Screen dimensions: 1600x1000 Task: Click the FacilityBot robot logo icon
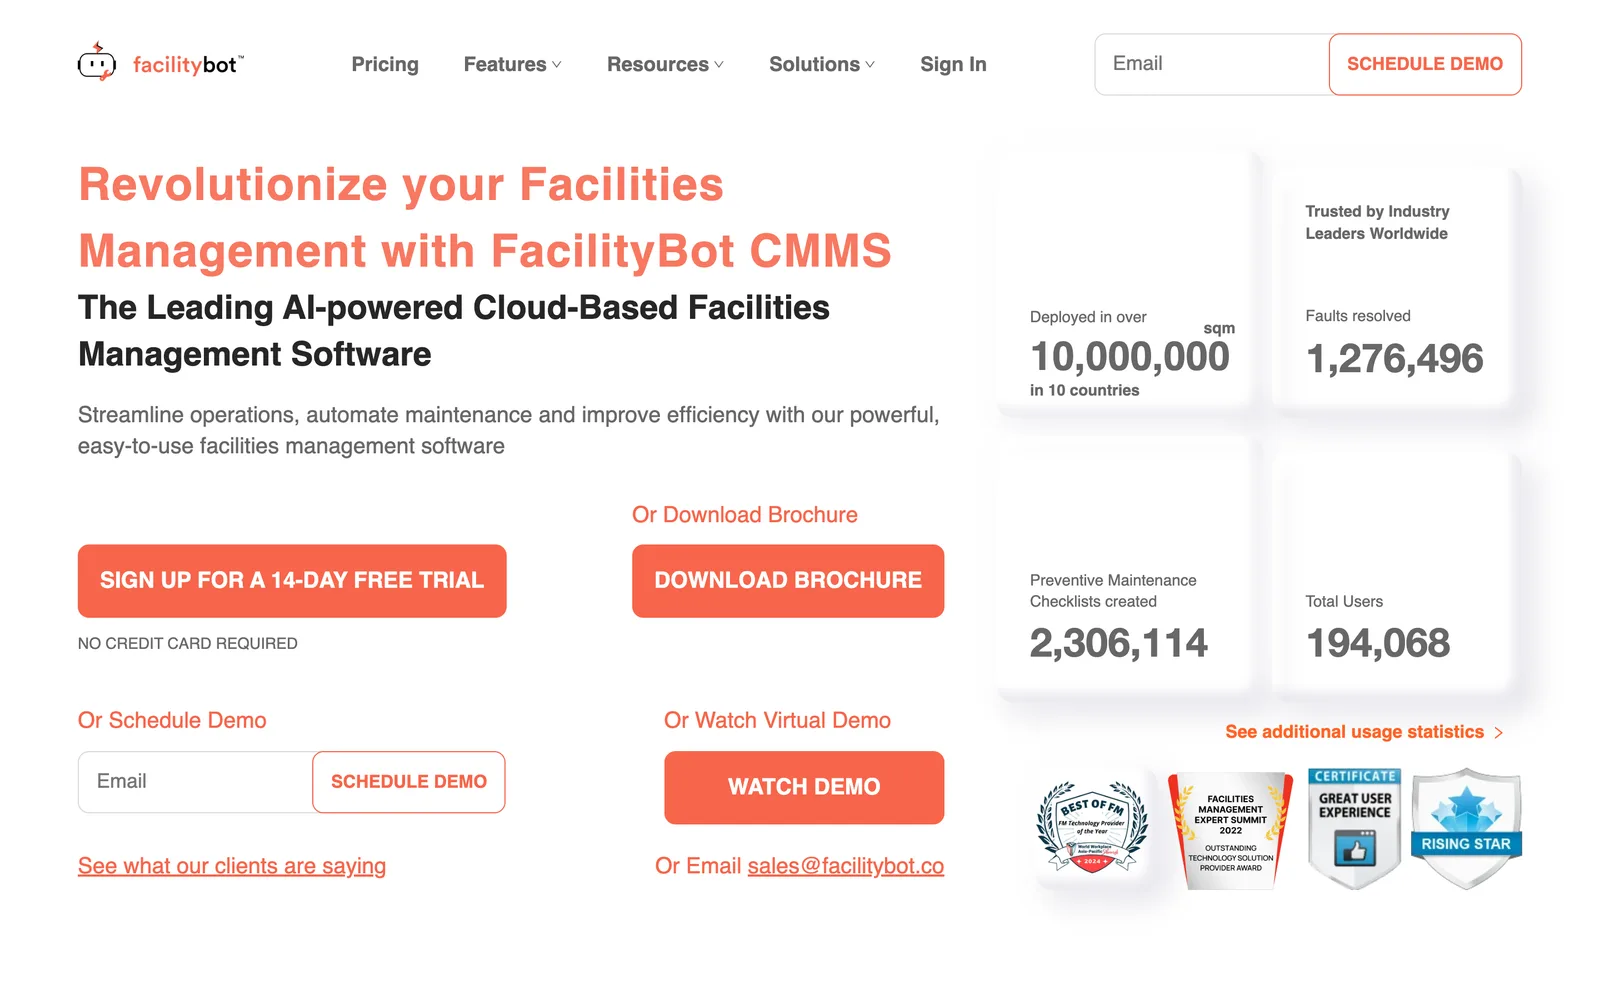(x=97, y=62)
